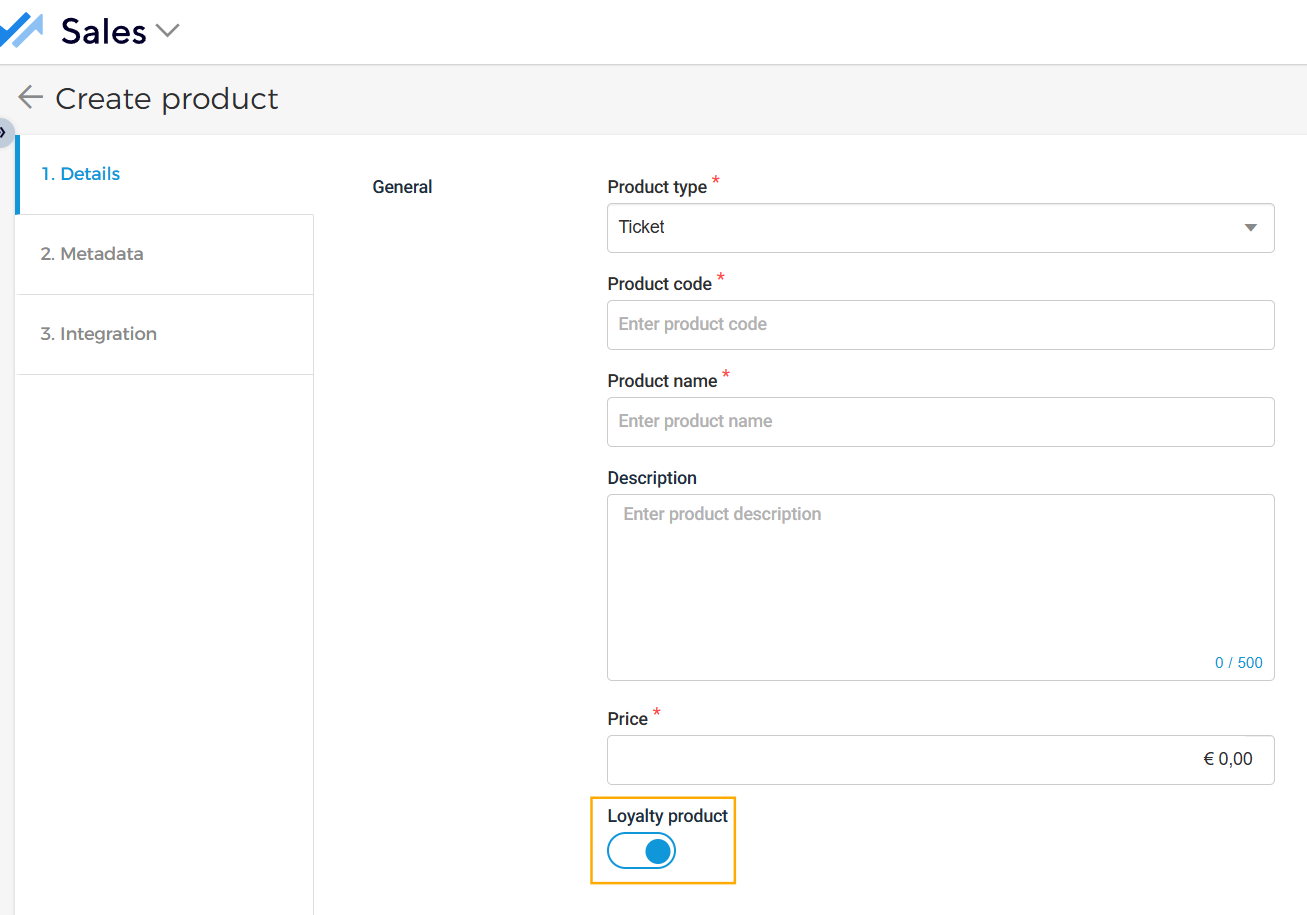The height and width of the screenshot is (915, 1307).
Task: Switch to the 1. Details tab
Action: (80, 174)
